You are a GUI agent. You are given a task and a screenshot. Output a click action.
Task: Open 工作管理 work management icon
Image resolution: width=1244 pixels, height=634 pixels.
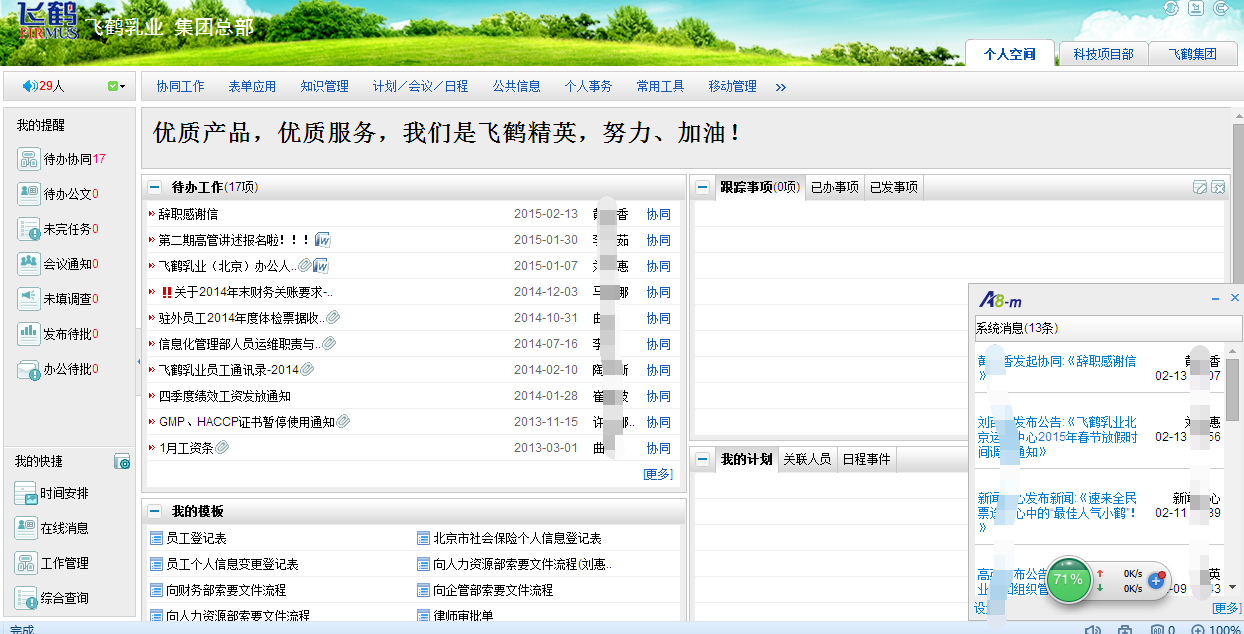pyautogui.click(x=26, y=563)
